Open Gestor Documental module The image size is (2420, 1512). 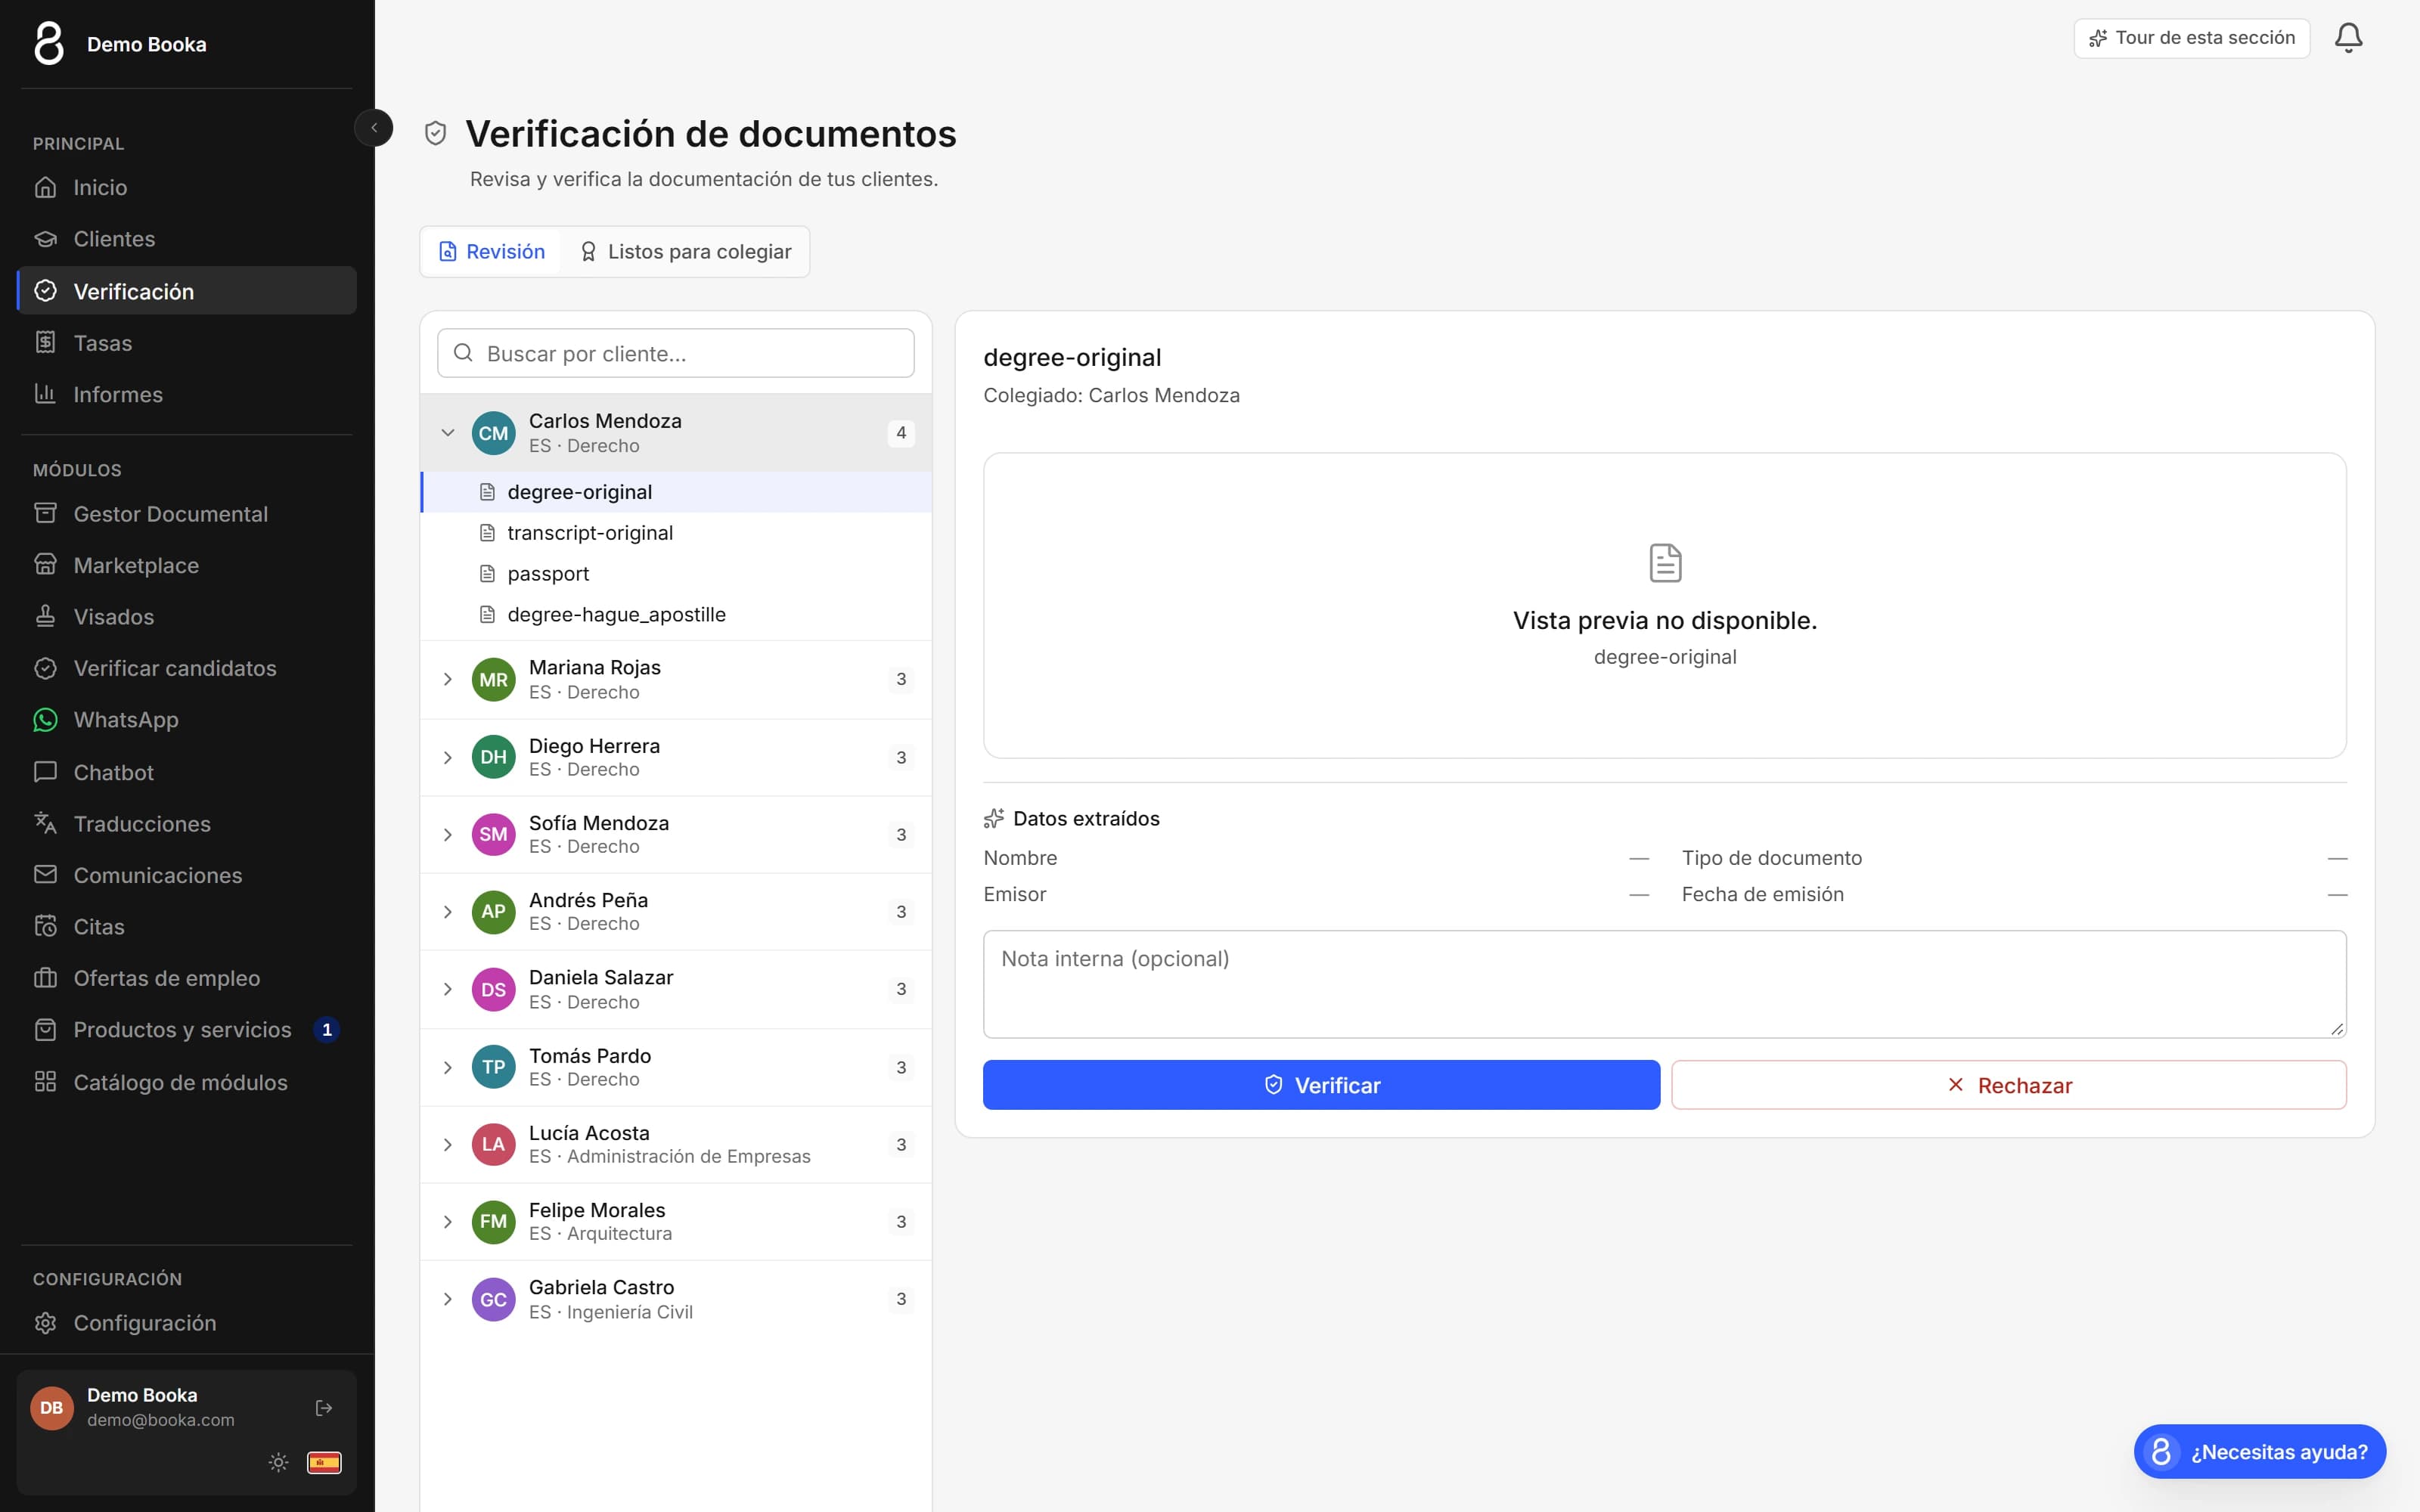[x=187, y=514]
